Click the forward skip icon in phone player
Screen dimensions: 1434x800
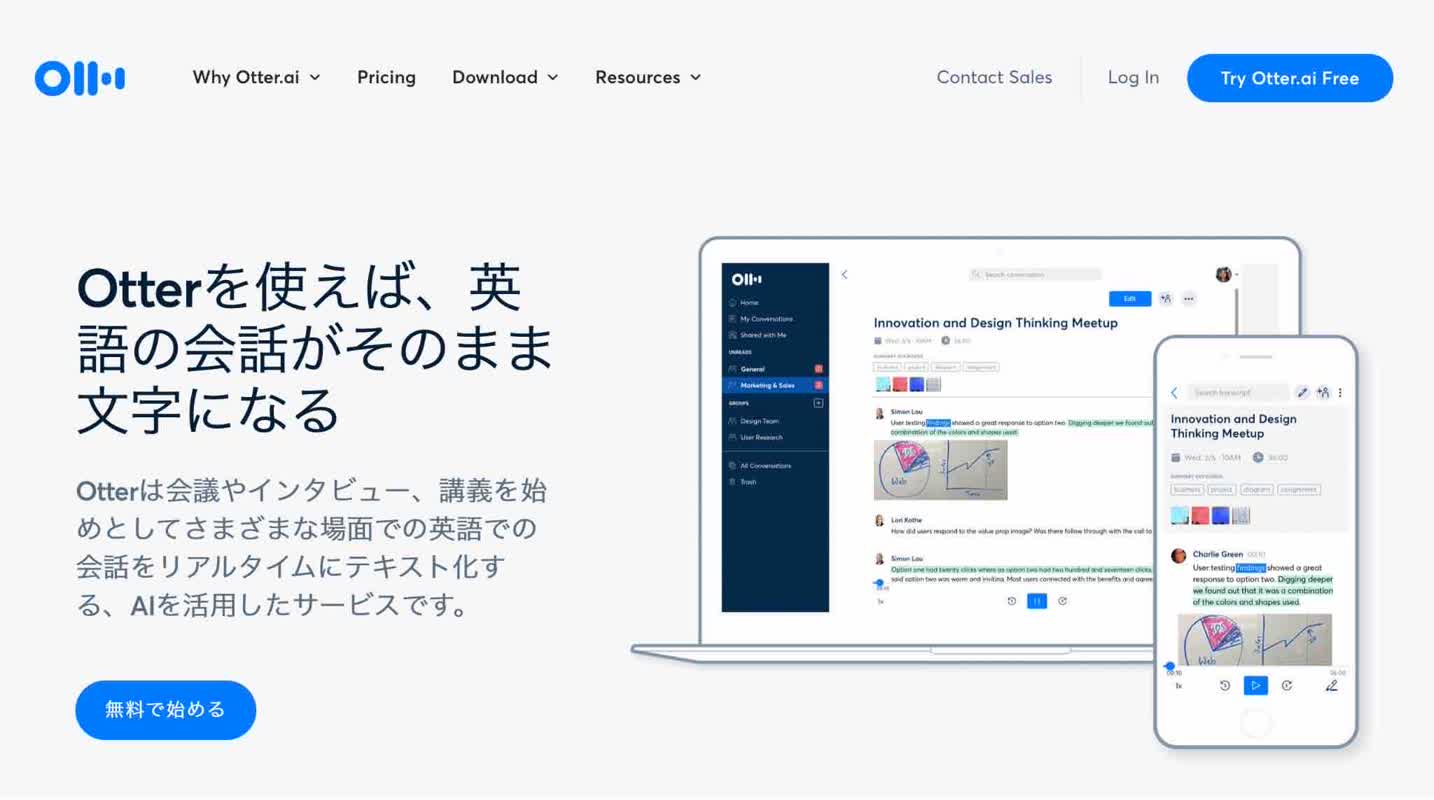1287,685
